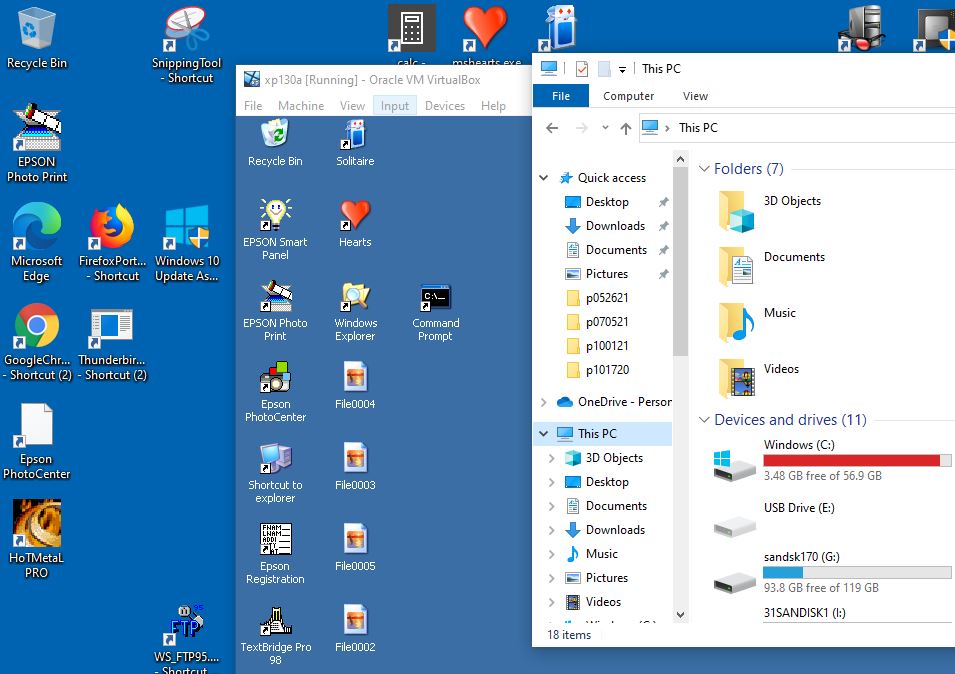Select Windows Explorer icon in the VM
The height and width of the screenshot is (674, 955).
(355, 311)
